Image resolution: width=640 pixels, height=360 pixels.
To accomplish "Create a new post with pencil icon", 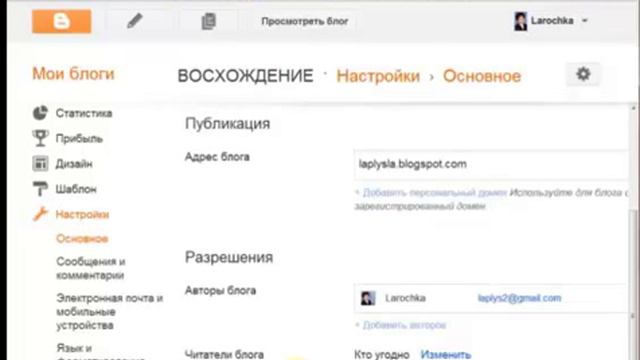I will tap(135, 20).
